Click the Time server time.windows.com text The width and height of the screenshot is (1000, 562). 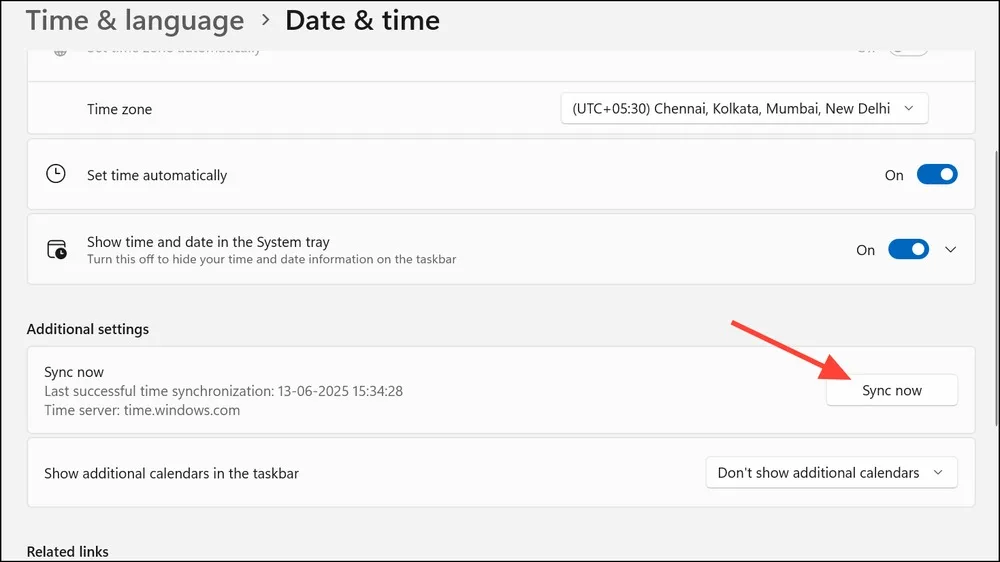point(142,410)
